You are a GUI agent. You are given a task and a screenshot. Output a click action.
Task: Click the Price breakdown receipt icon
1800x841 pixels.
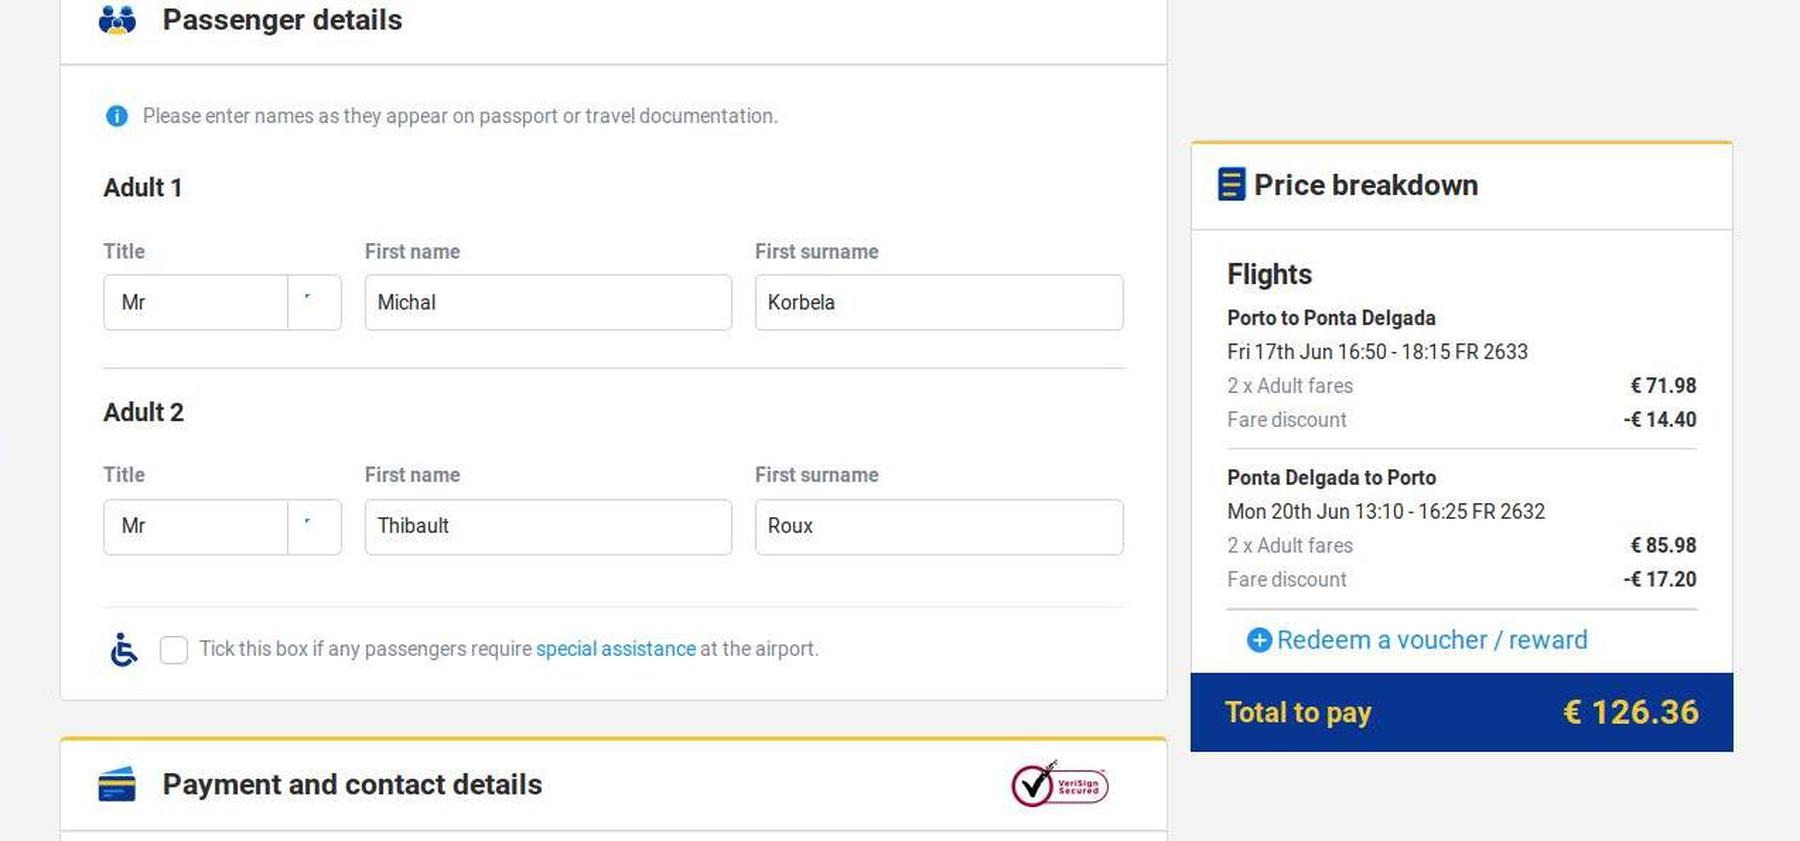[1231, 185]
